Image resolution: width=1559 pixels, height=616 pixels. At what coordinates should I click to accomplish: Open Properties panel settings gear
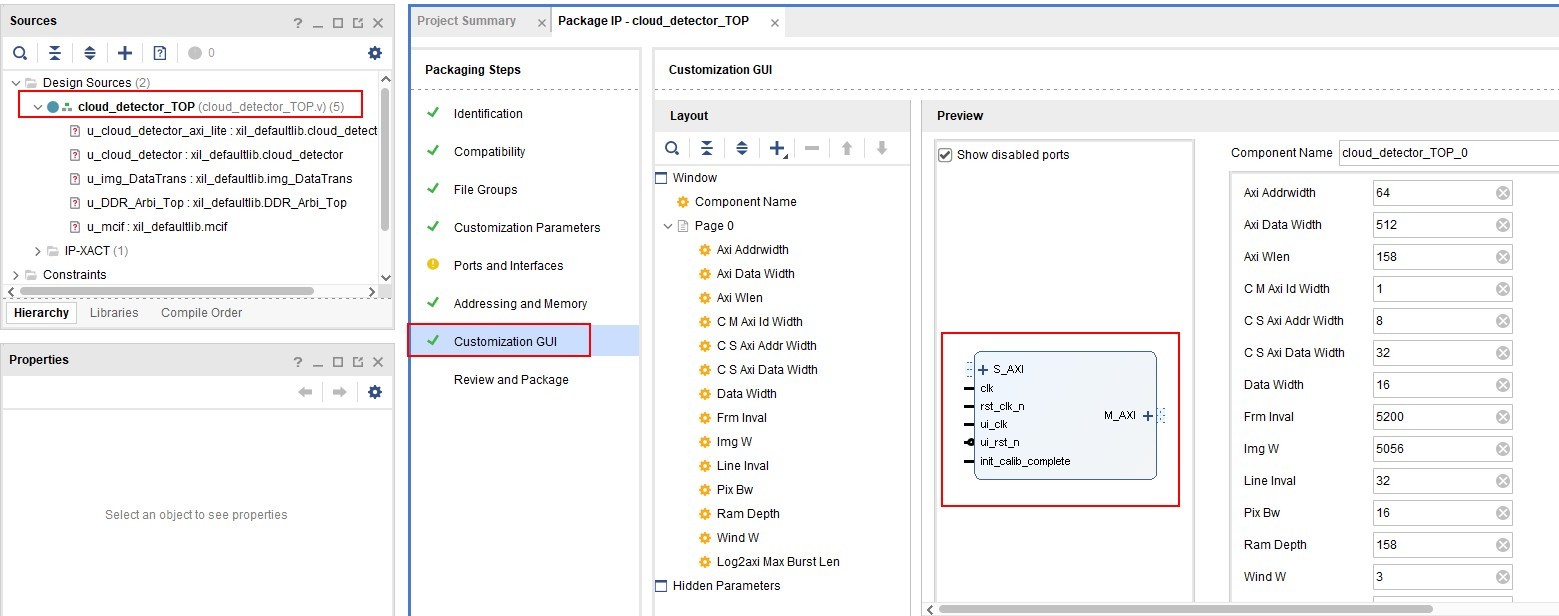coord(375,392)
